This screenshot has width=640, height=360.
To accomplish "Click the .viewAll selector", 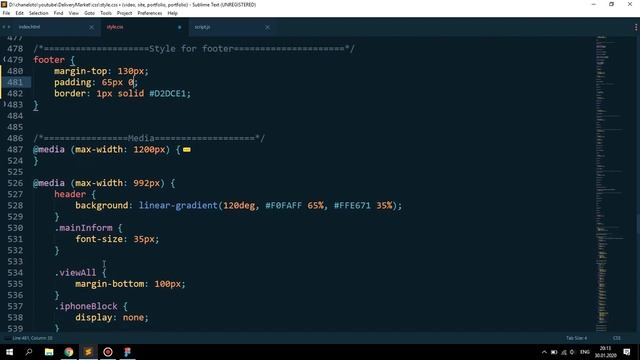I will click(76, 273).
